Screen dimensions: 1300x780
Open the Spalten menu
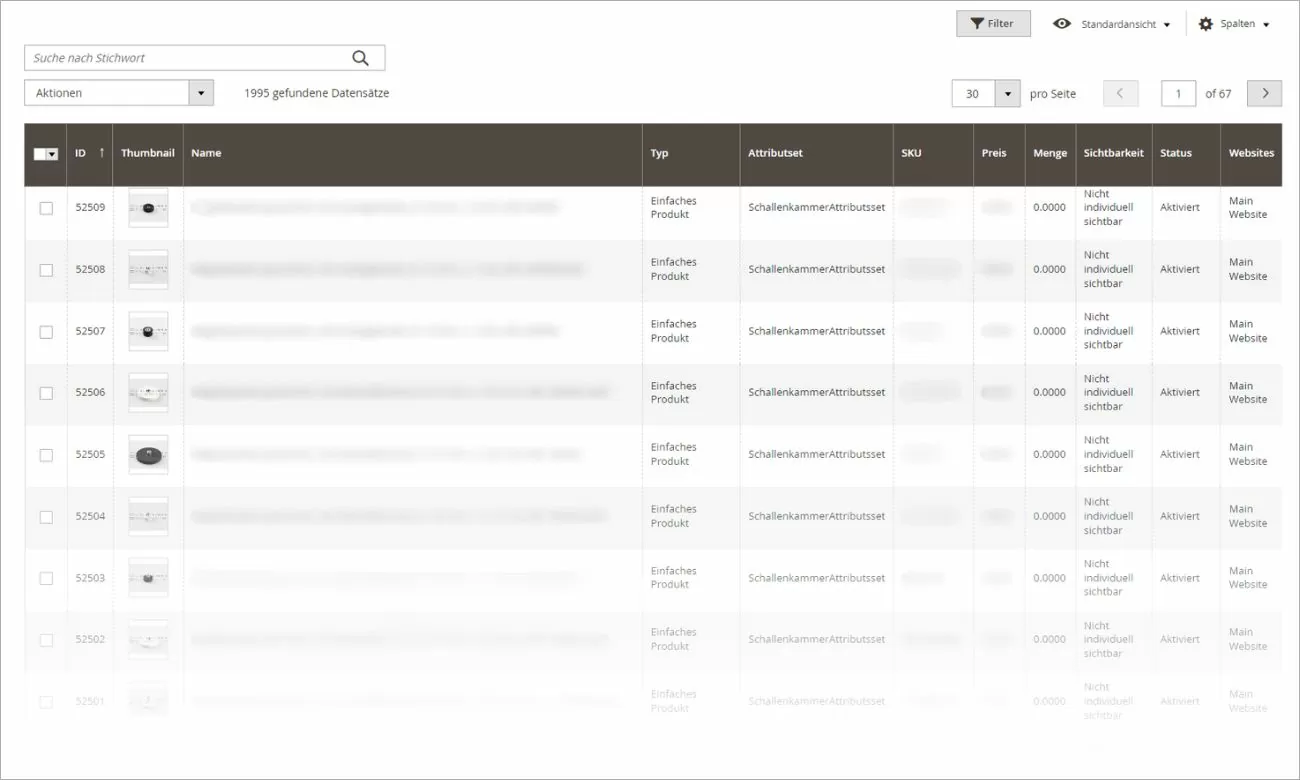[x=1240, y=23]
